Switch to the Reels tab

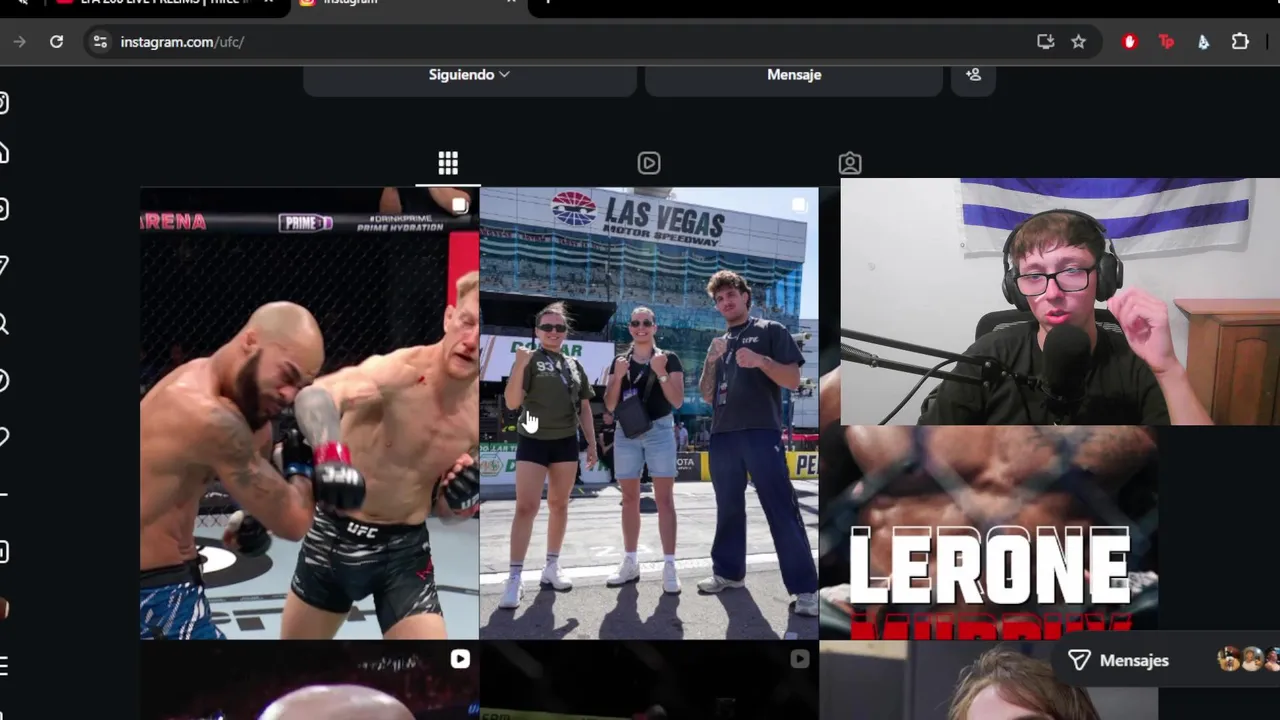649,163
